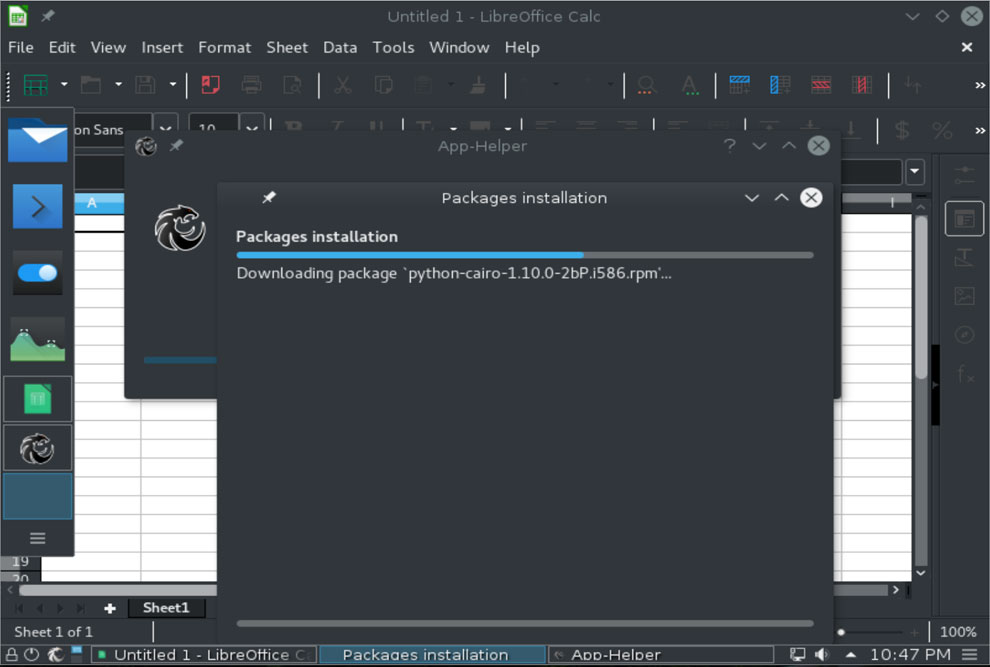Click the volume speaker tray icon
Viewport: 990px width, 667px height.
(821, 654)
